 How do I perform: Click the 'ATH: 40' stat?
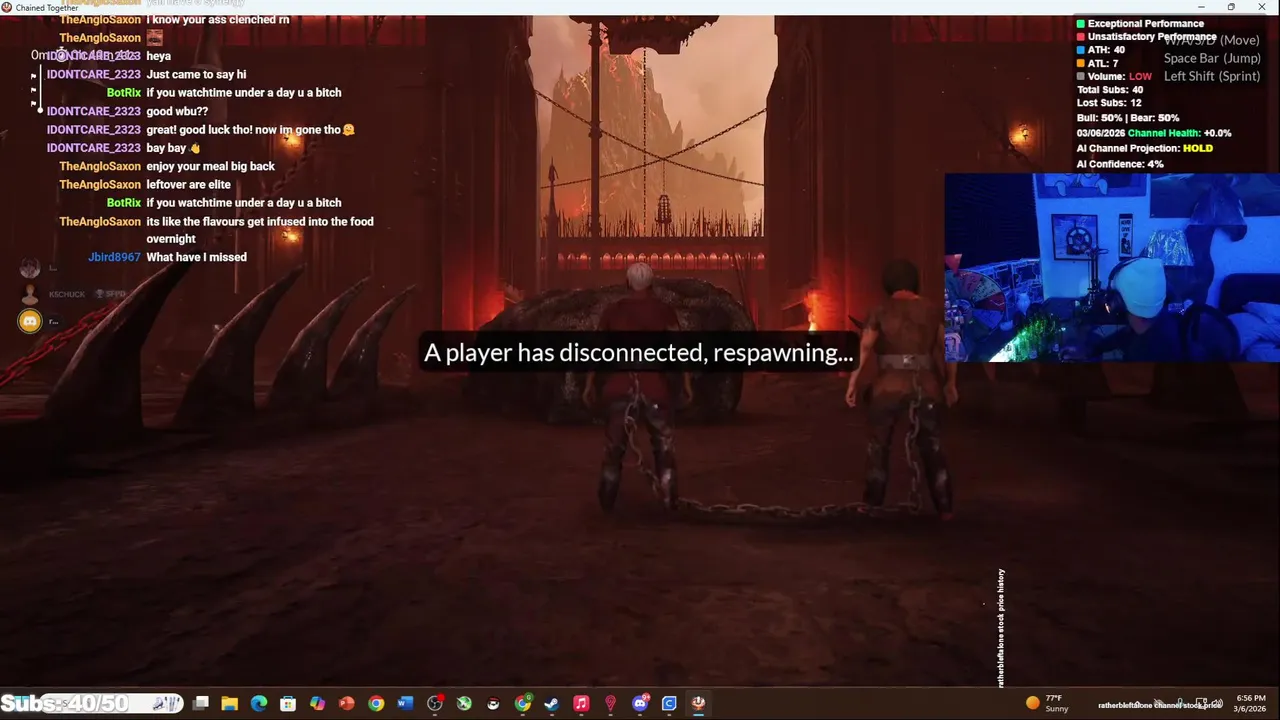click(x=1100, y=50)
